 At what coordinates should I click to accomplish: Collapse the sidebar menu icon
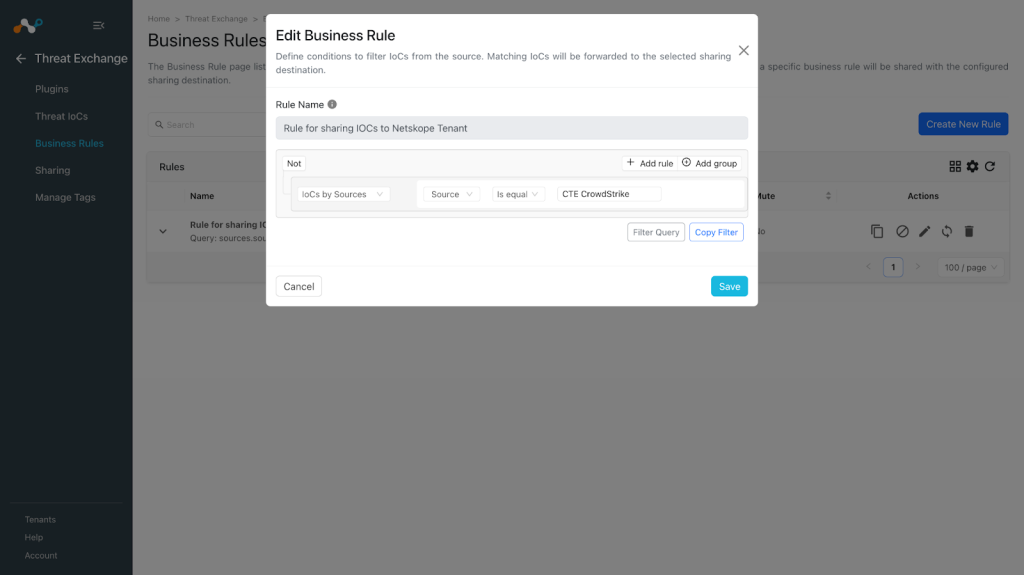[99, 25]
